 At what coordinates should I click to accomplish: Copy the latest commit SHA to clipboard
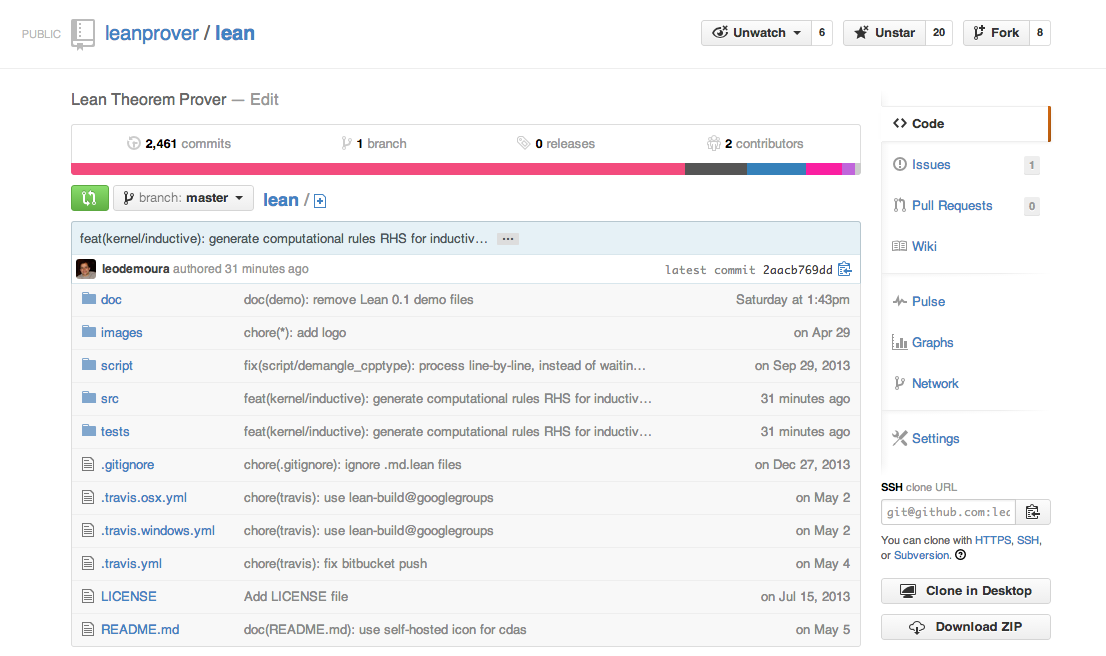[845, 269]
